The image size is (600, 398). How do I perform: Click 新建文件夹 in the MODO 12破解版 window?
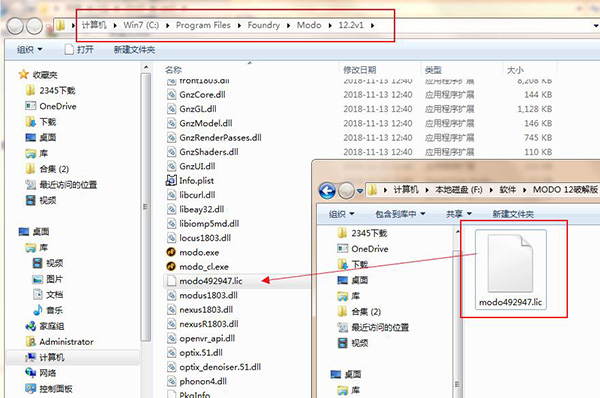point(513,214)
